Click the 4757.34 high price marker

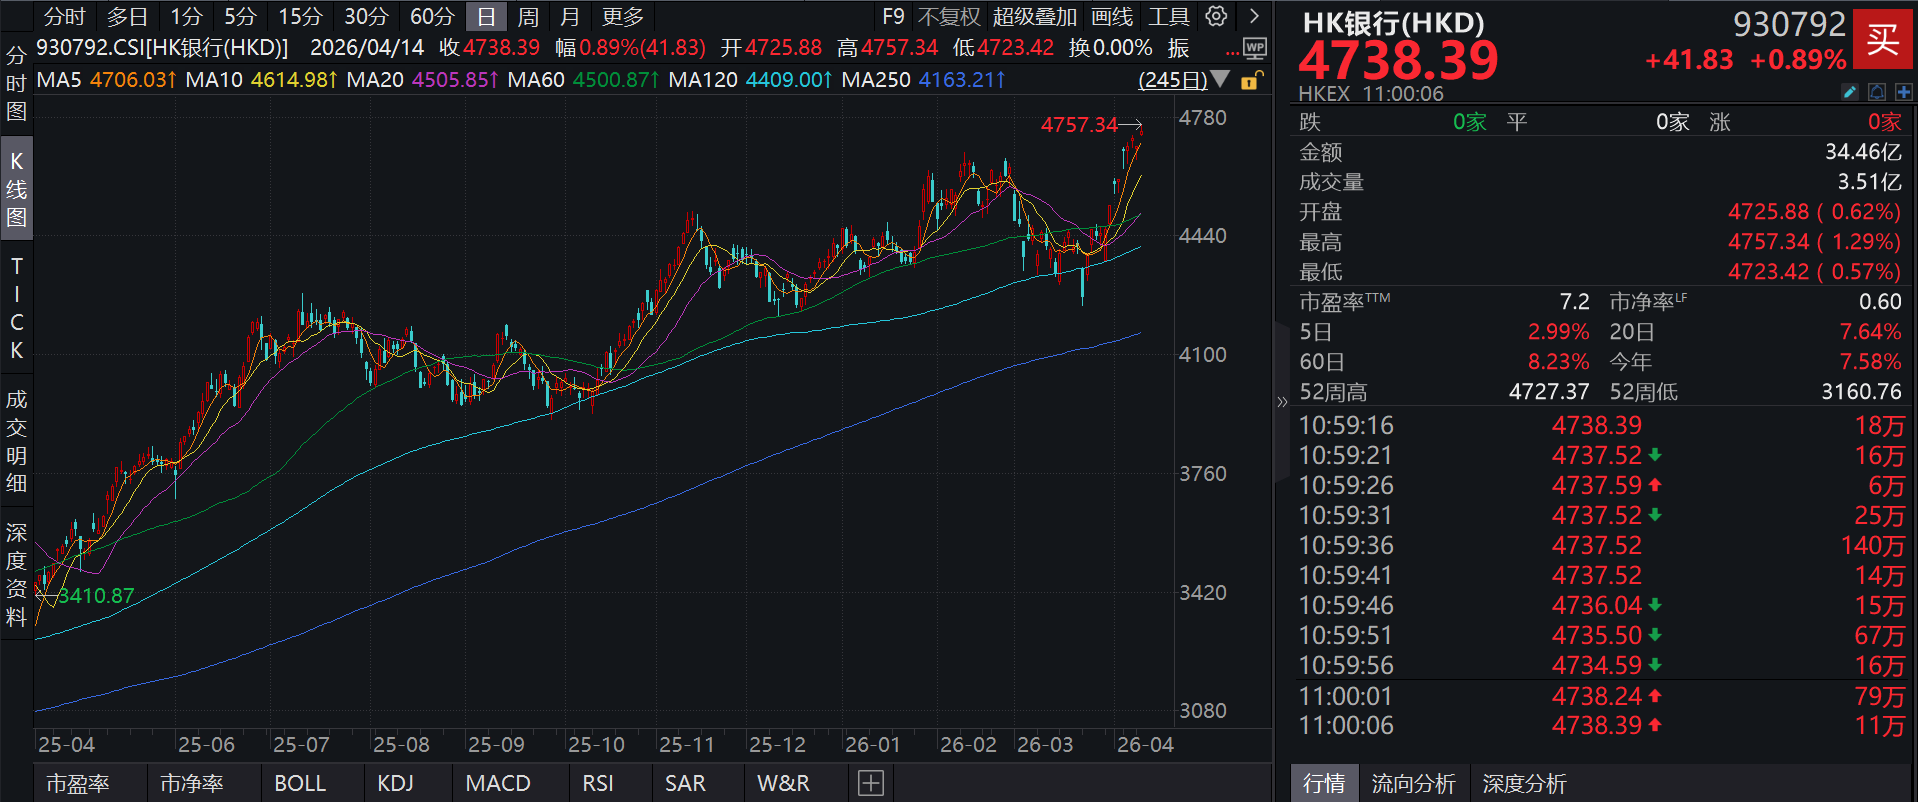[x=1079, y=125]
